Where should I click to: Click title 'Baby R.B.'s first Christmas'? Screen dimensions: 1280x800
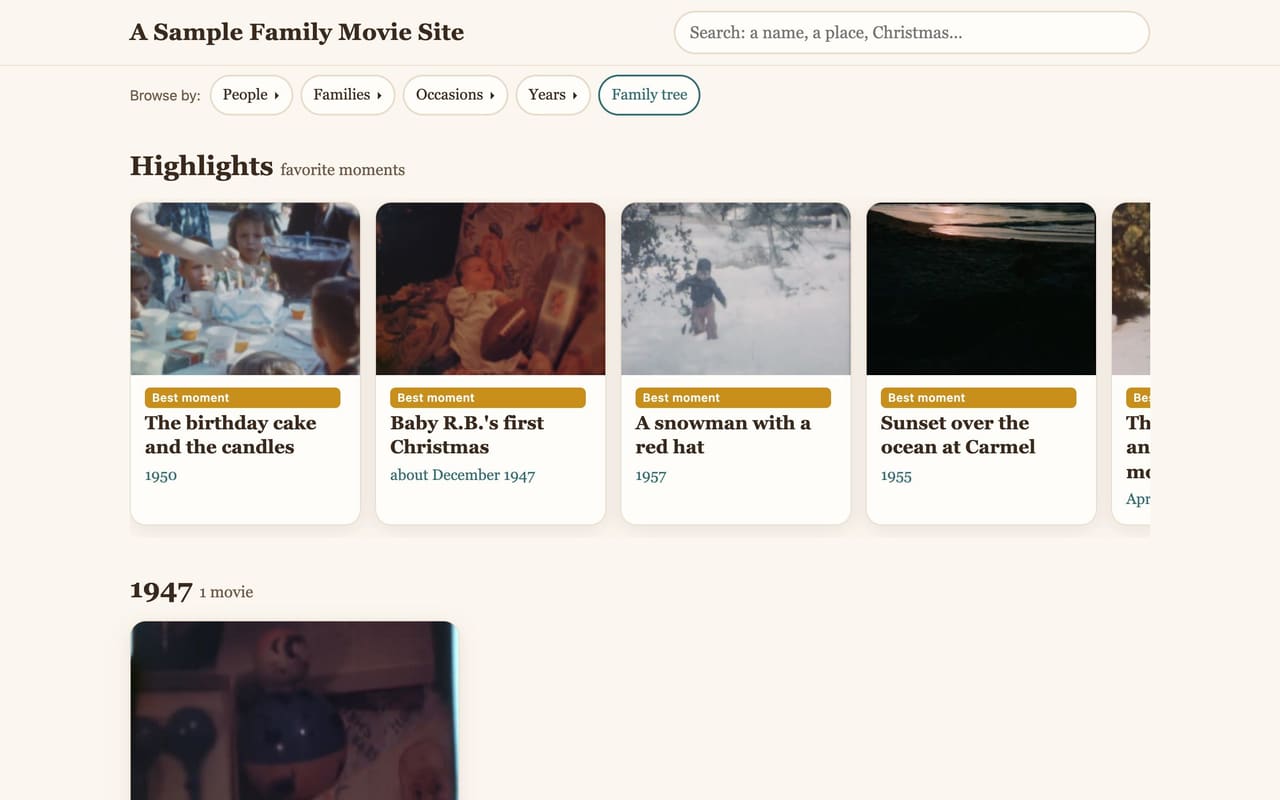tap(467, 435)
